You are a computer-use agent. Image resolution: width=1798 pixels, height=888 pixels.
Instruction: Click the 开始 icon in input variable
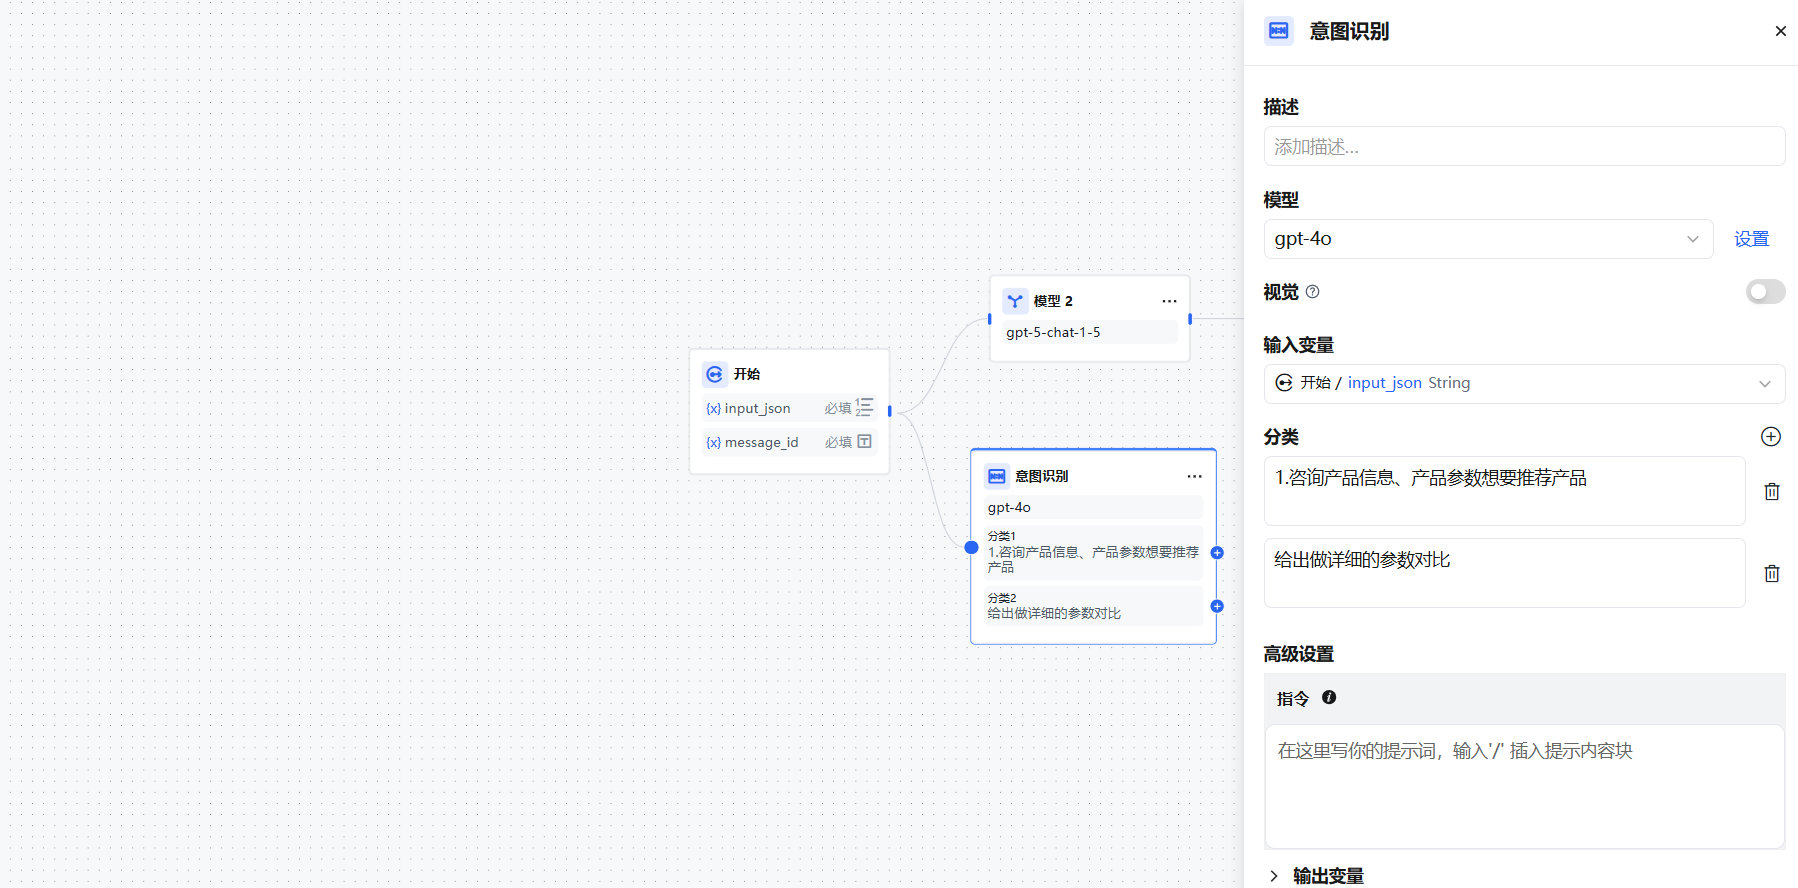click(1284, 383)
